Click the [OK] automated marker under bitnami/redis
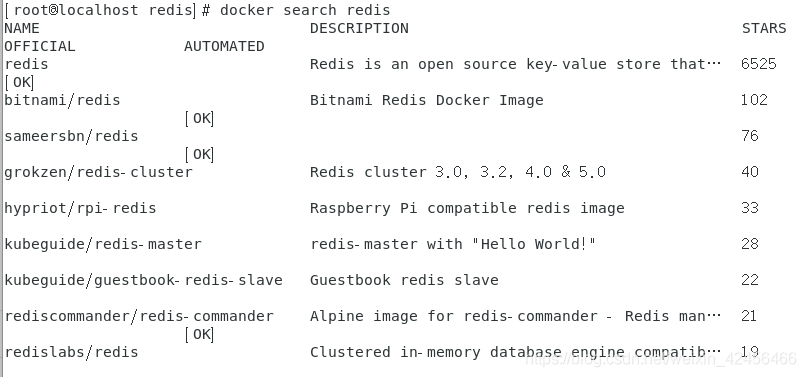The width and height of the screenshot is (806, 377). pyautogui.click(x=199, y=118)
